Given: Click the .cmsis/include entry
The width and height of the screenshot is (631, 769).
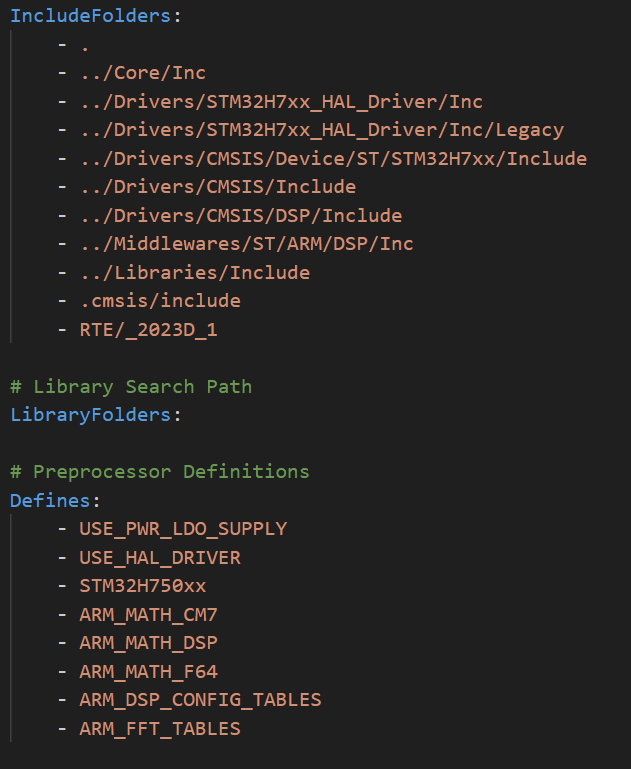Looking at the screenshot, I should tap(160, 300).
